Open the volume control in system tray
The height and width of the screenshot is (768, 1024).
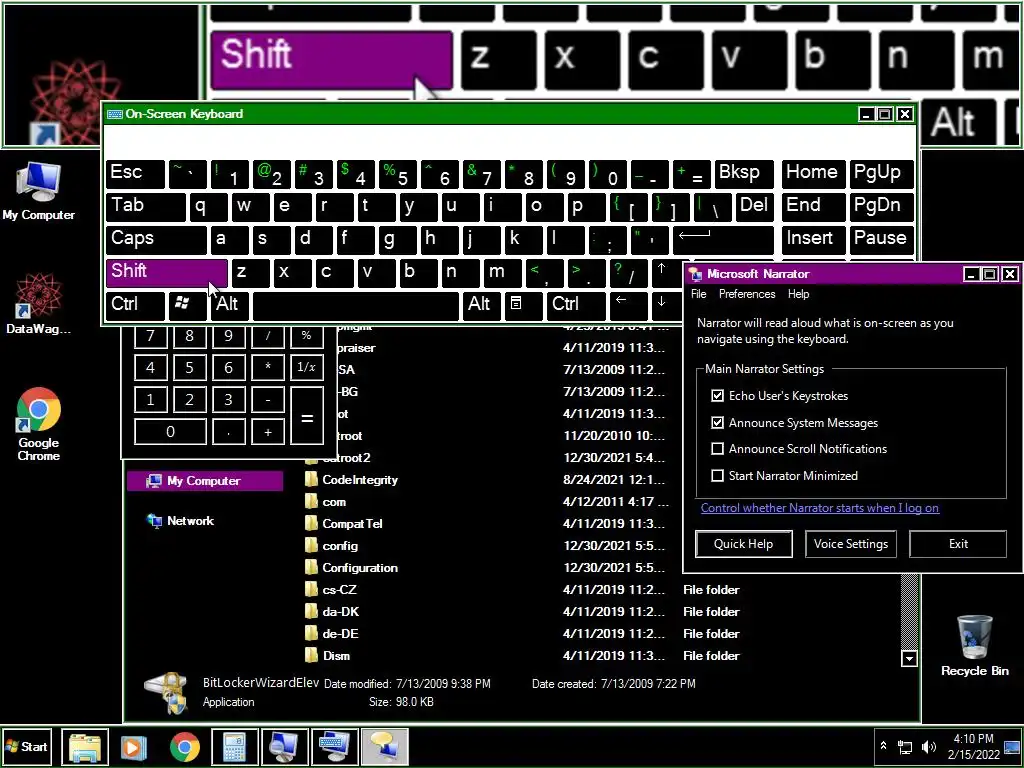[x=928, y=746]
